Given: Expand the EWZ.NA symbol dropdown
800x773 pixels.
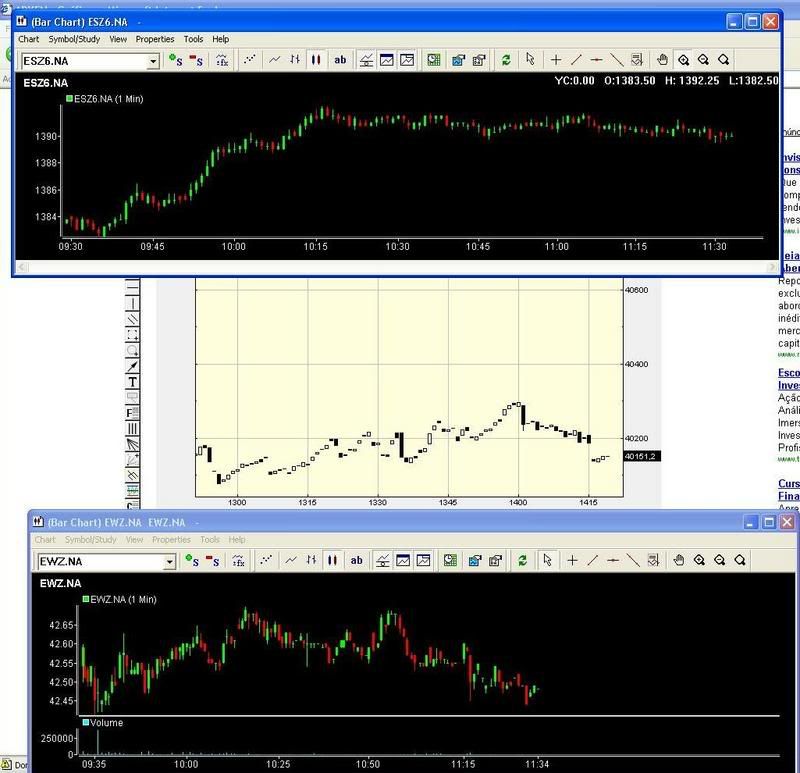Looking at the screenshot, I should pyautogui.click(x=169, y=562).
